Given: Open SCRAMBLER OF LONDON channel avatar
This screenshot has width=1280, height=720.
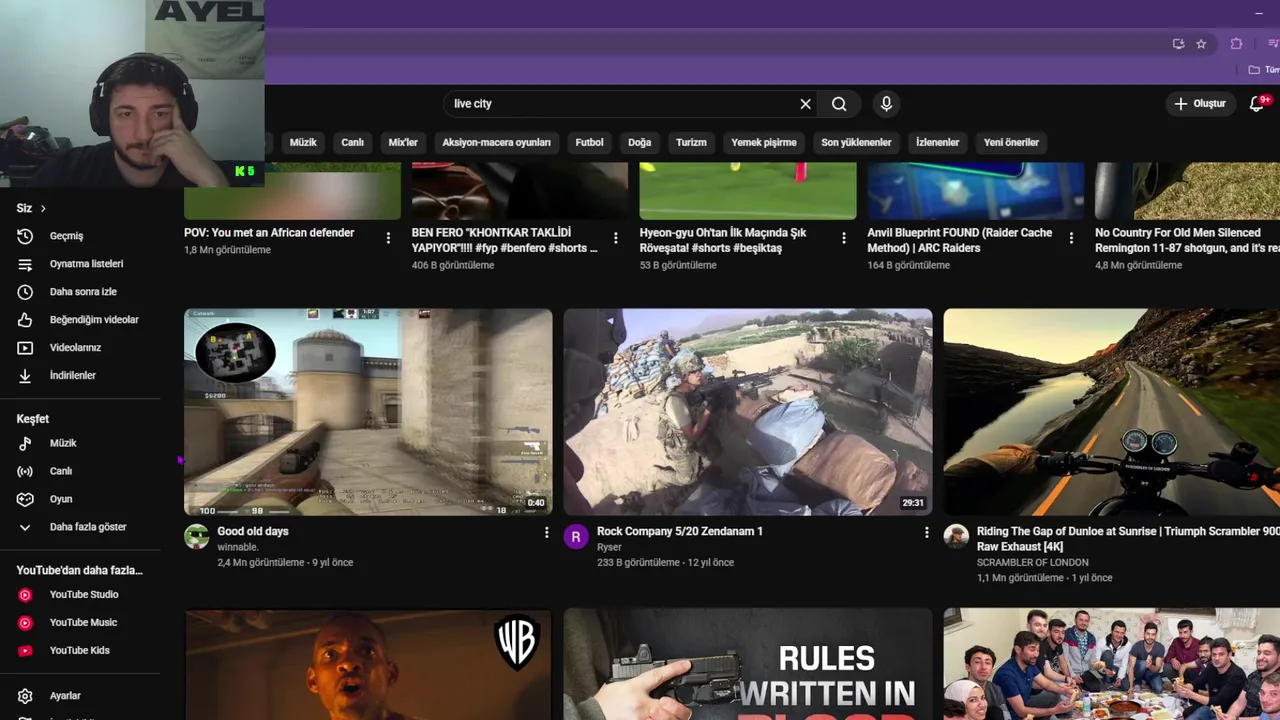Looking at the screenshot, I should (956, 537).
